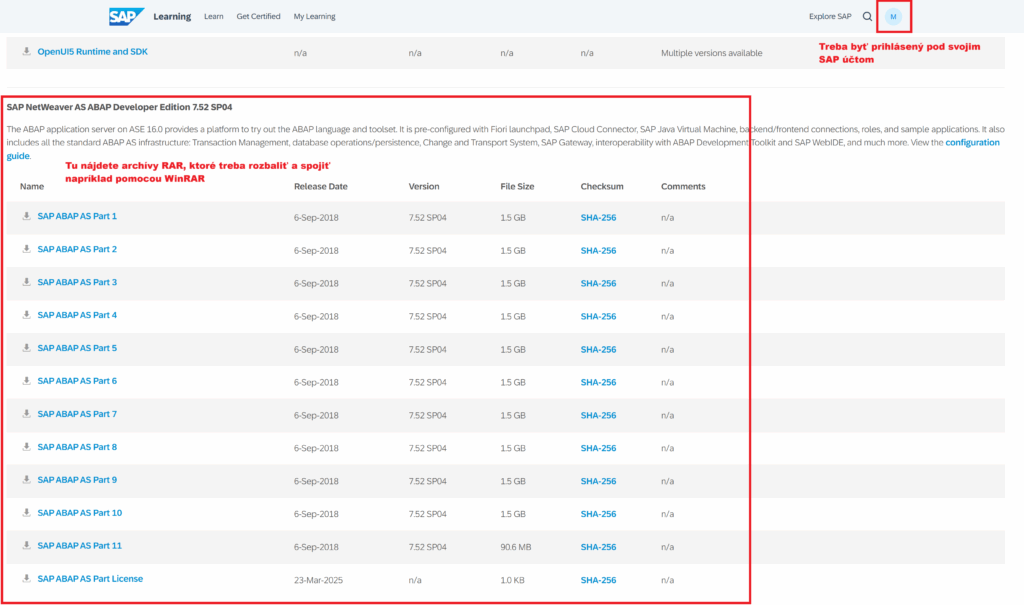Open SHA-256 checksum for Part 4

(598, 316)
